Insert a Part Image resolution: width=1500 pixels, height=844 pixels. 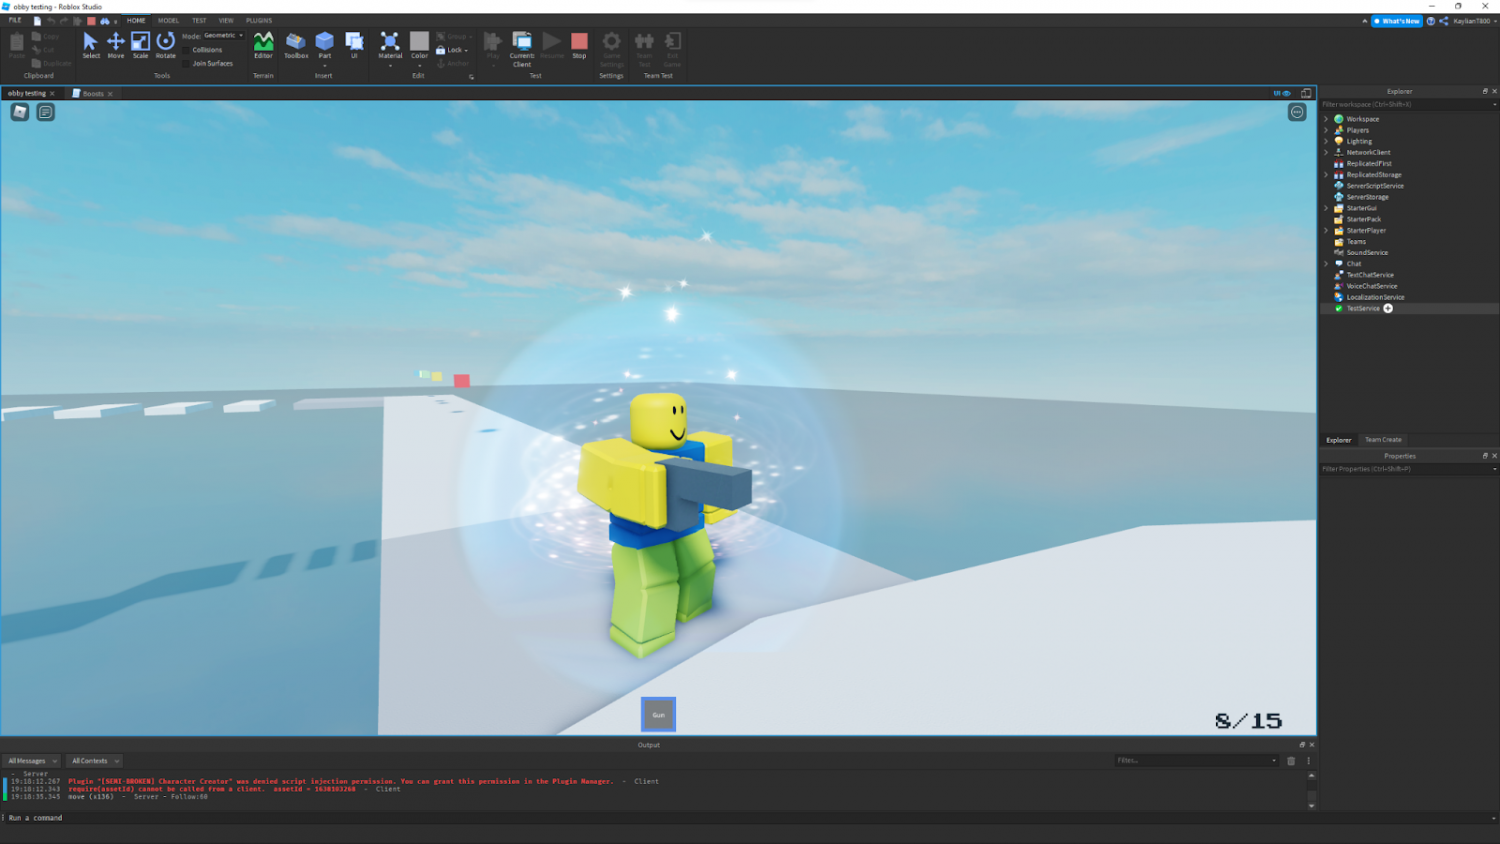[324, 44]
